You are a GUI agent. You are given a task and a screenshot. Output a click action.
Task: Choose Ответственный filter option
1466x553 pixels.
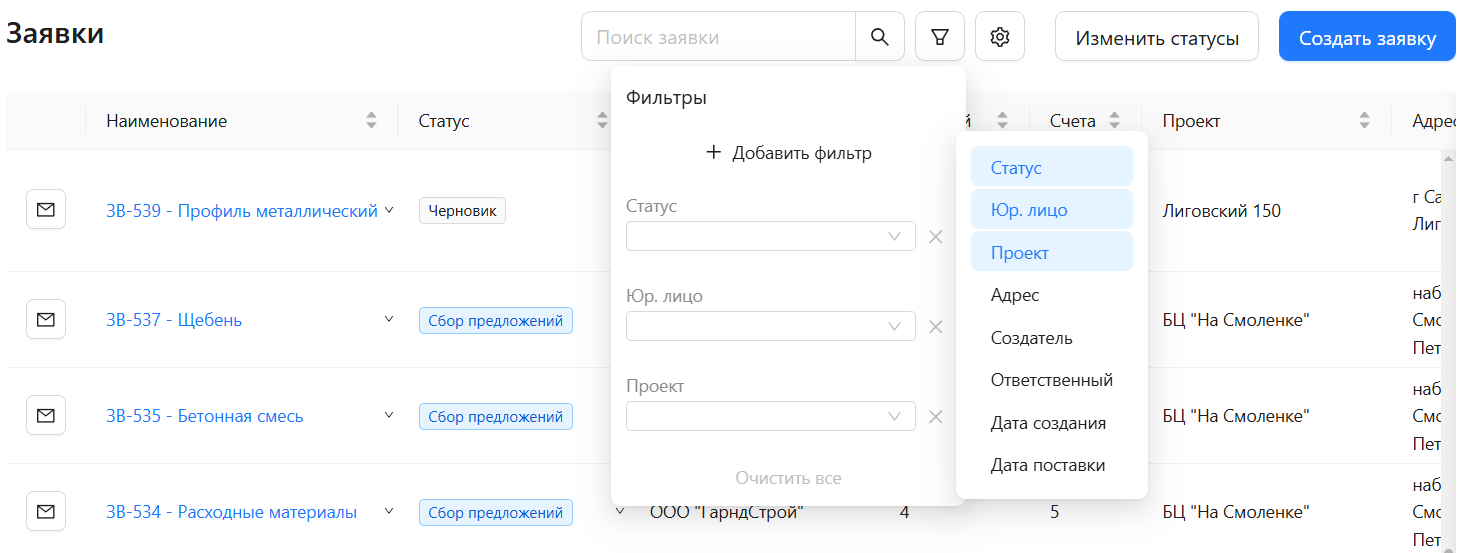tap(1051, 381)
